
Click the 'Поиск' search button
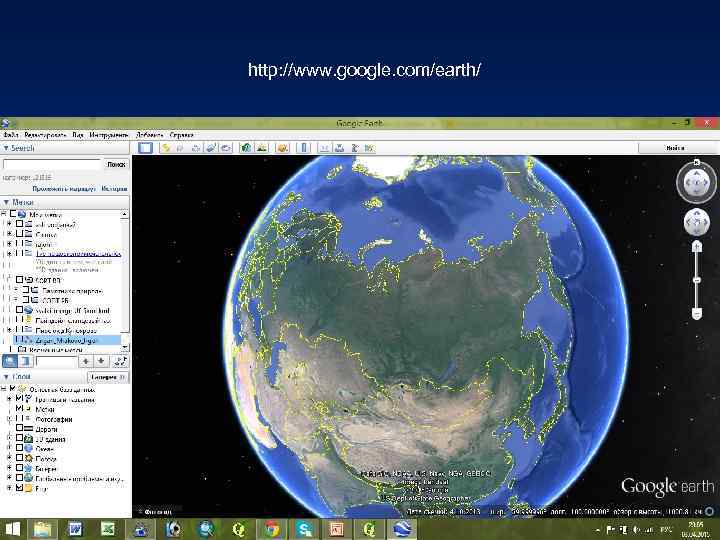point(116,164)
